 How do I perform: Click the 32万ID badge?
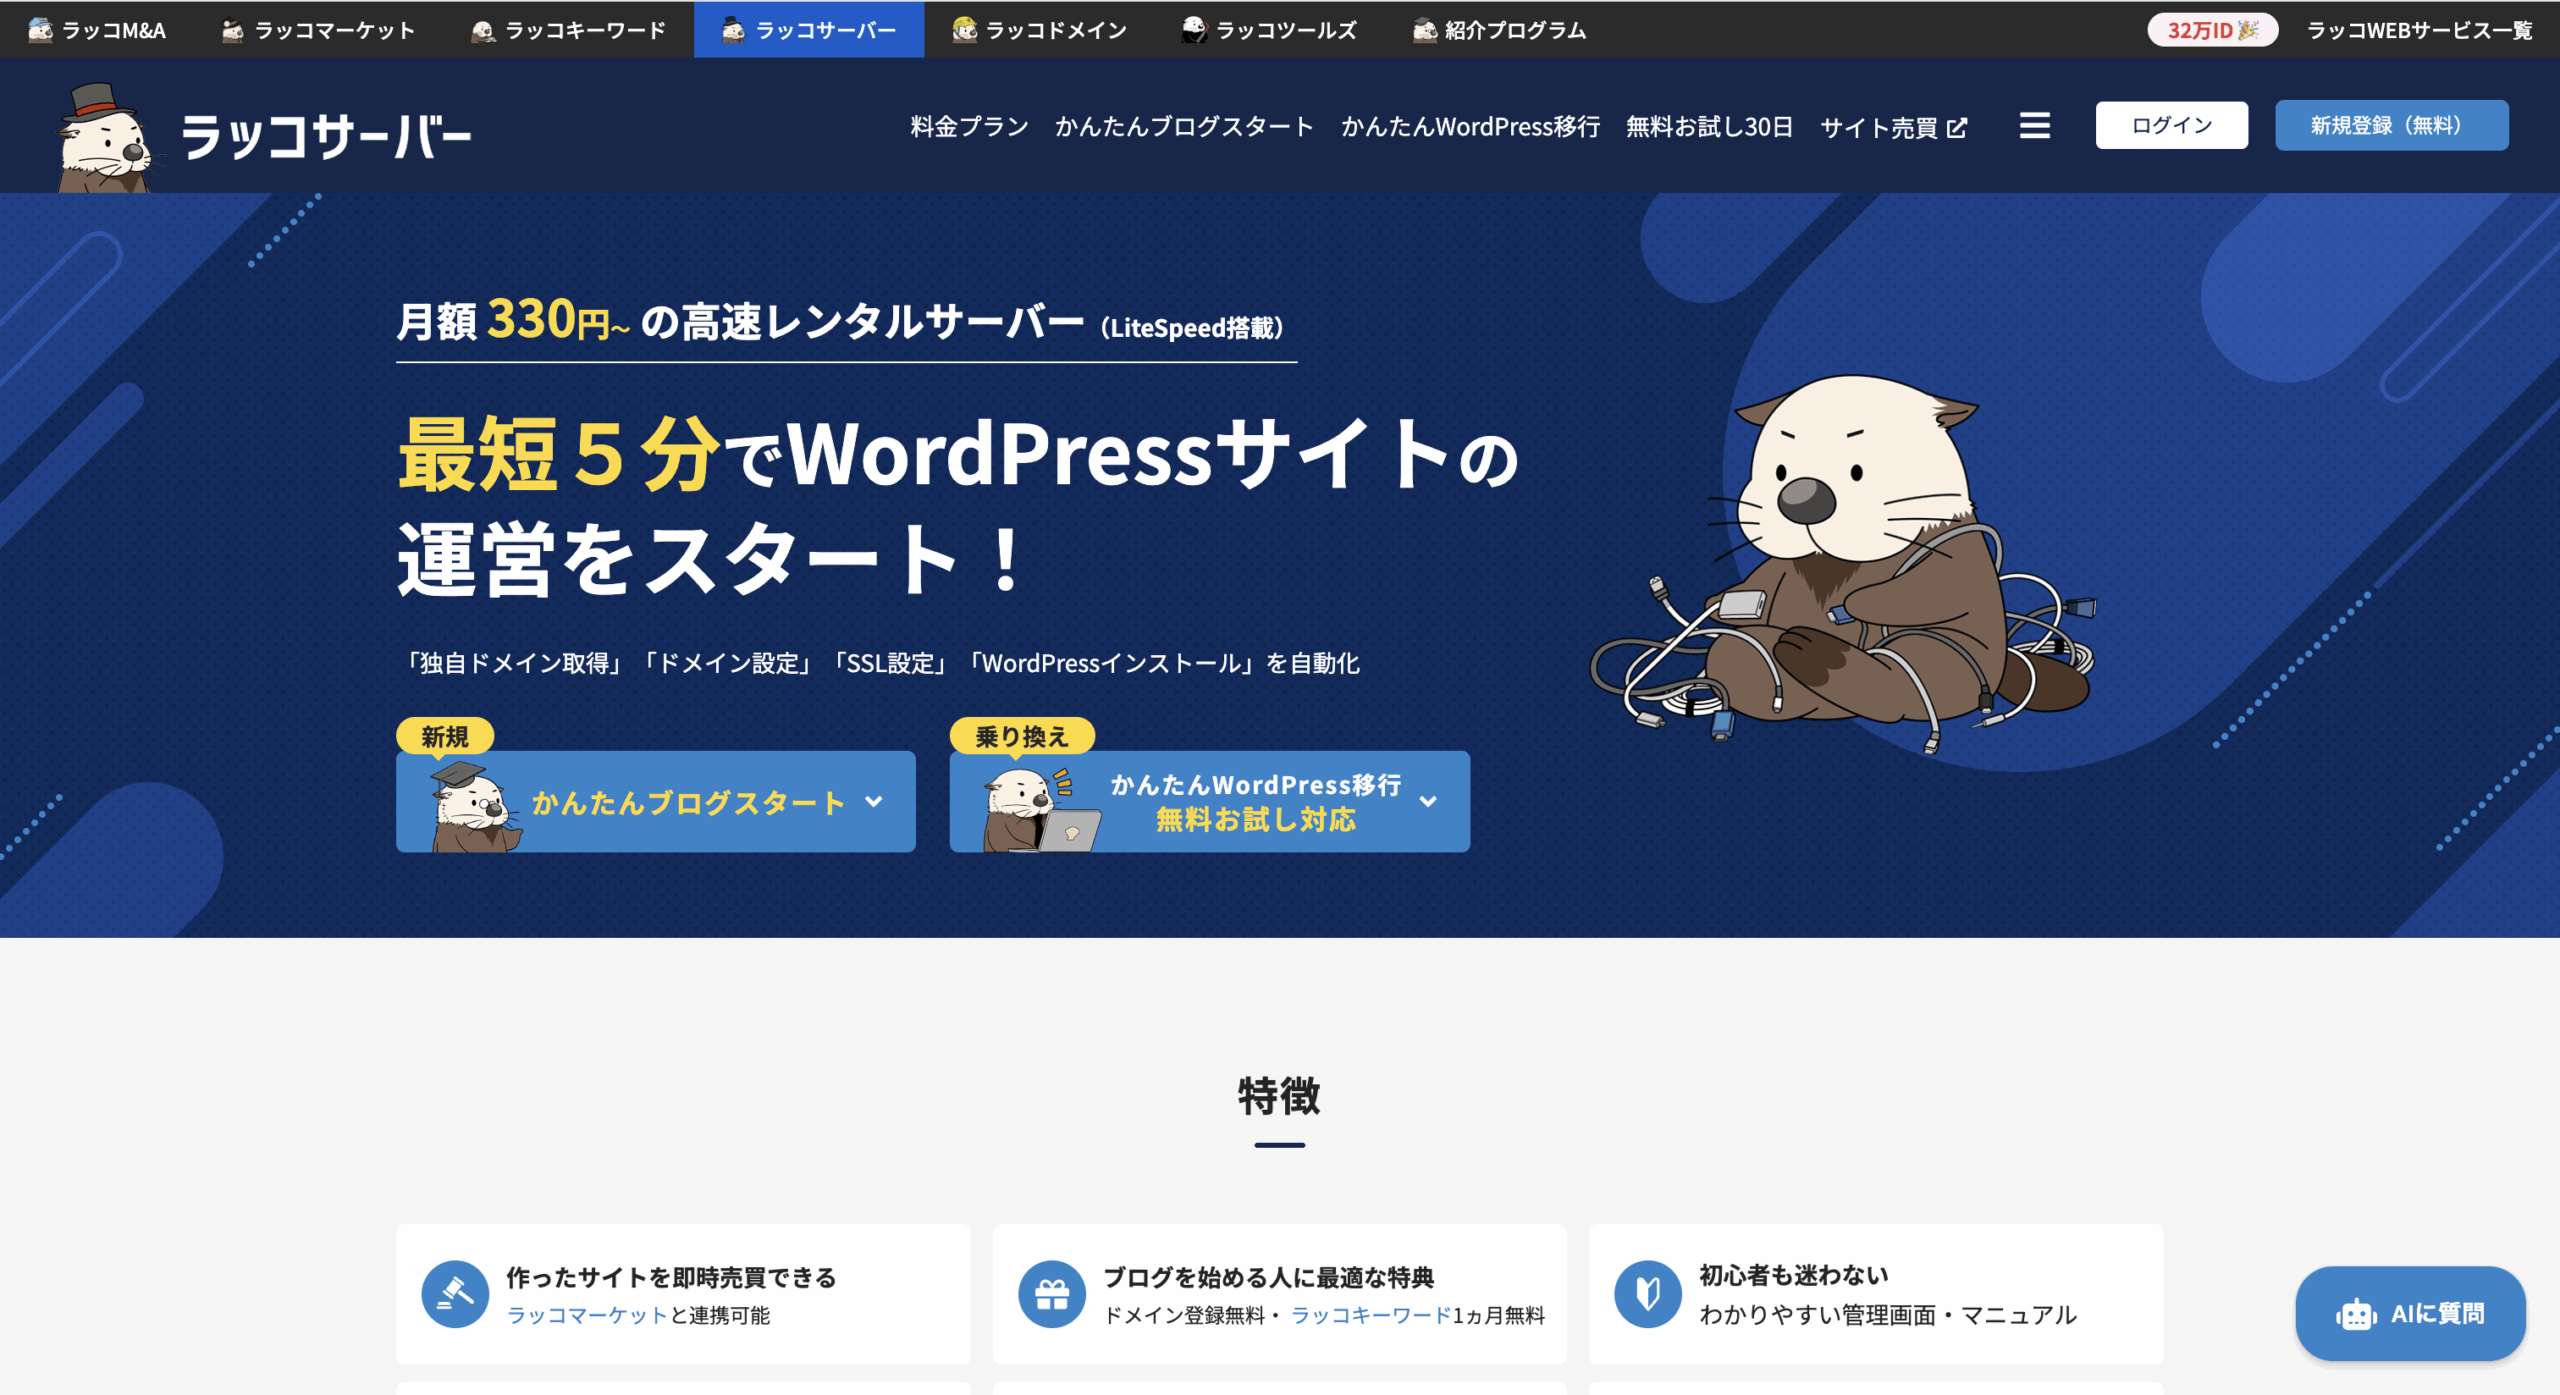[x=2212, y=30]
